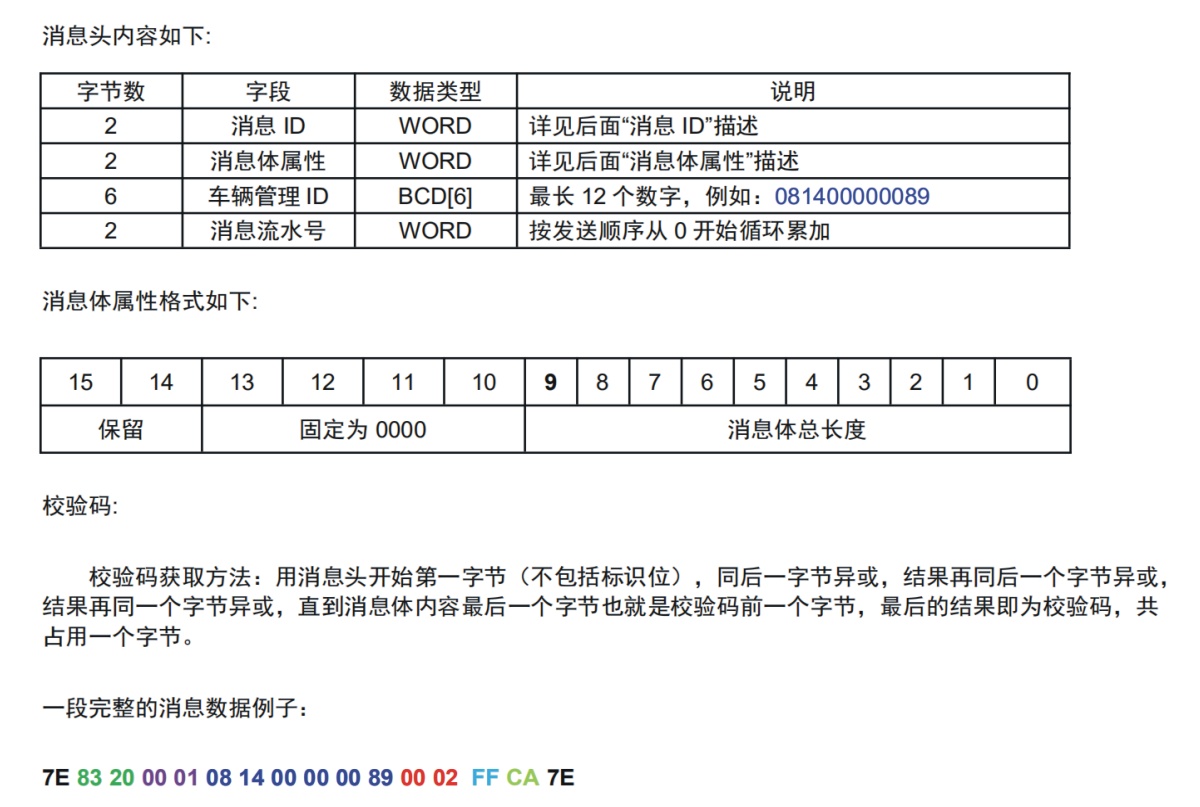Click the "保留" cell
Viewport: 1200px width, 807px height.
(121, 430)
